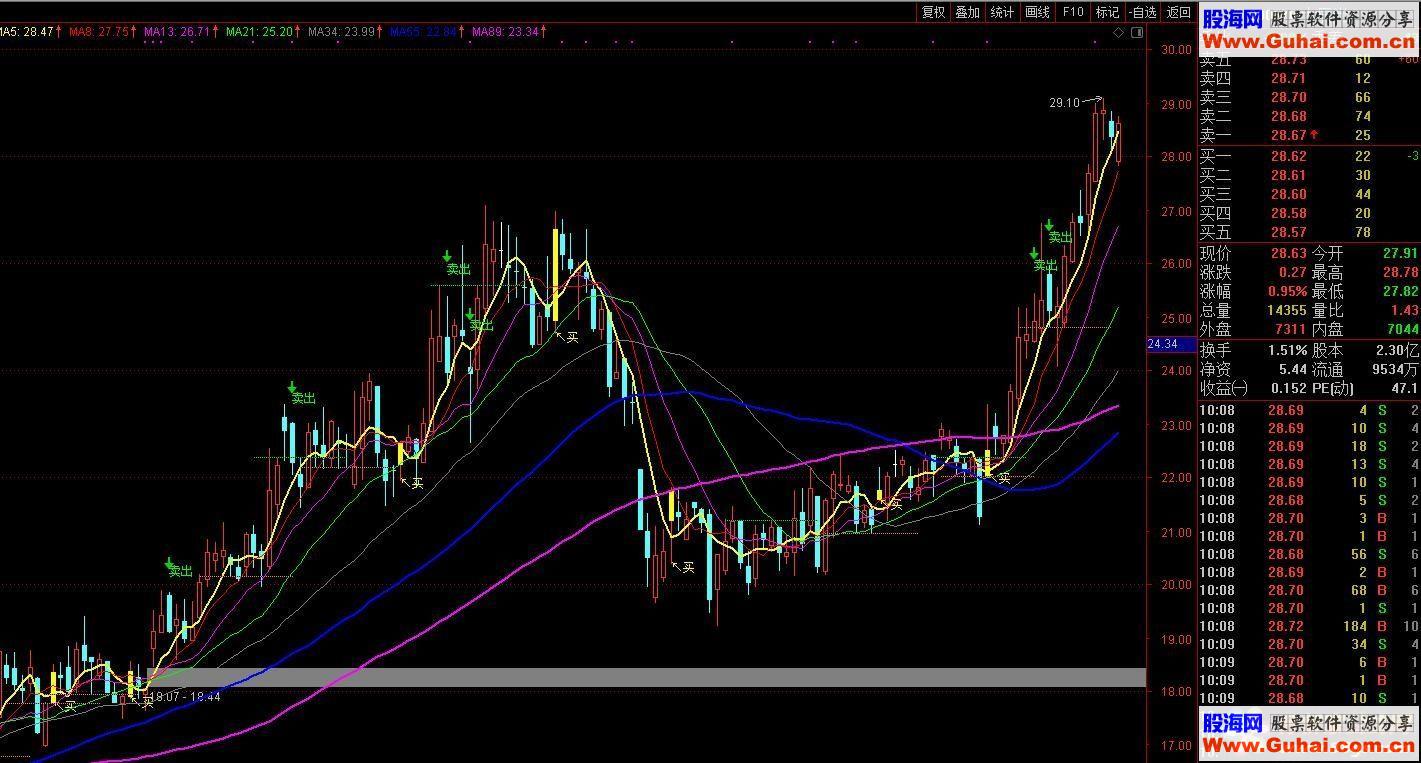
Task: Click the 量比 1.43 value
Action: (x=1405, y=311)
